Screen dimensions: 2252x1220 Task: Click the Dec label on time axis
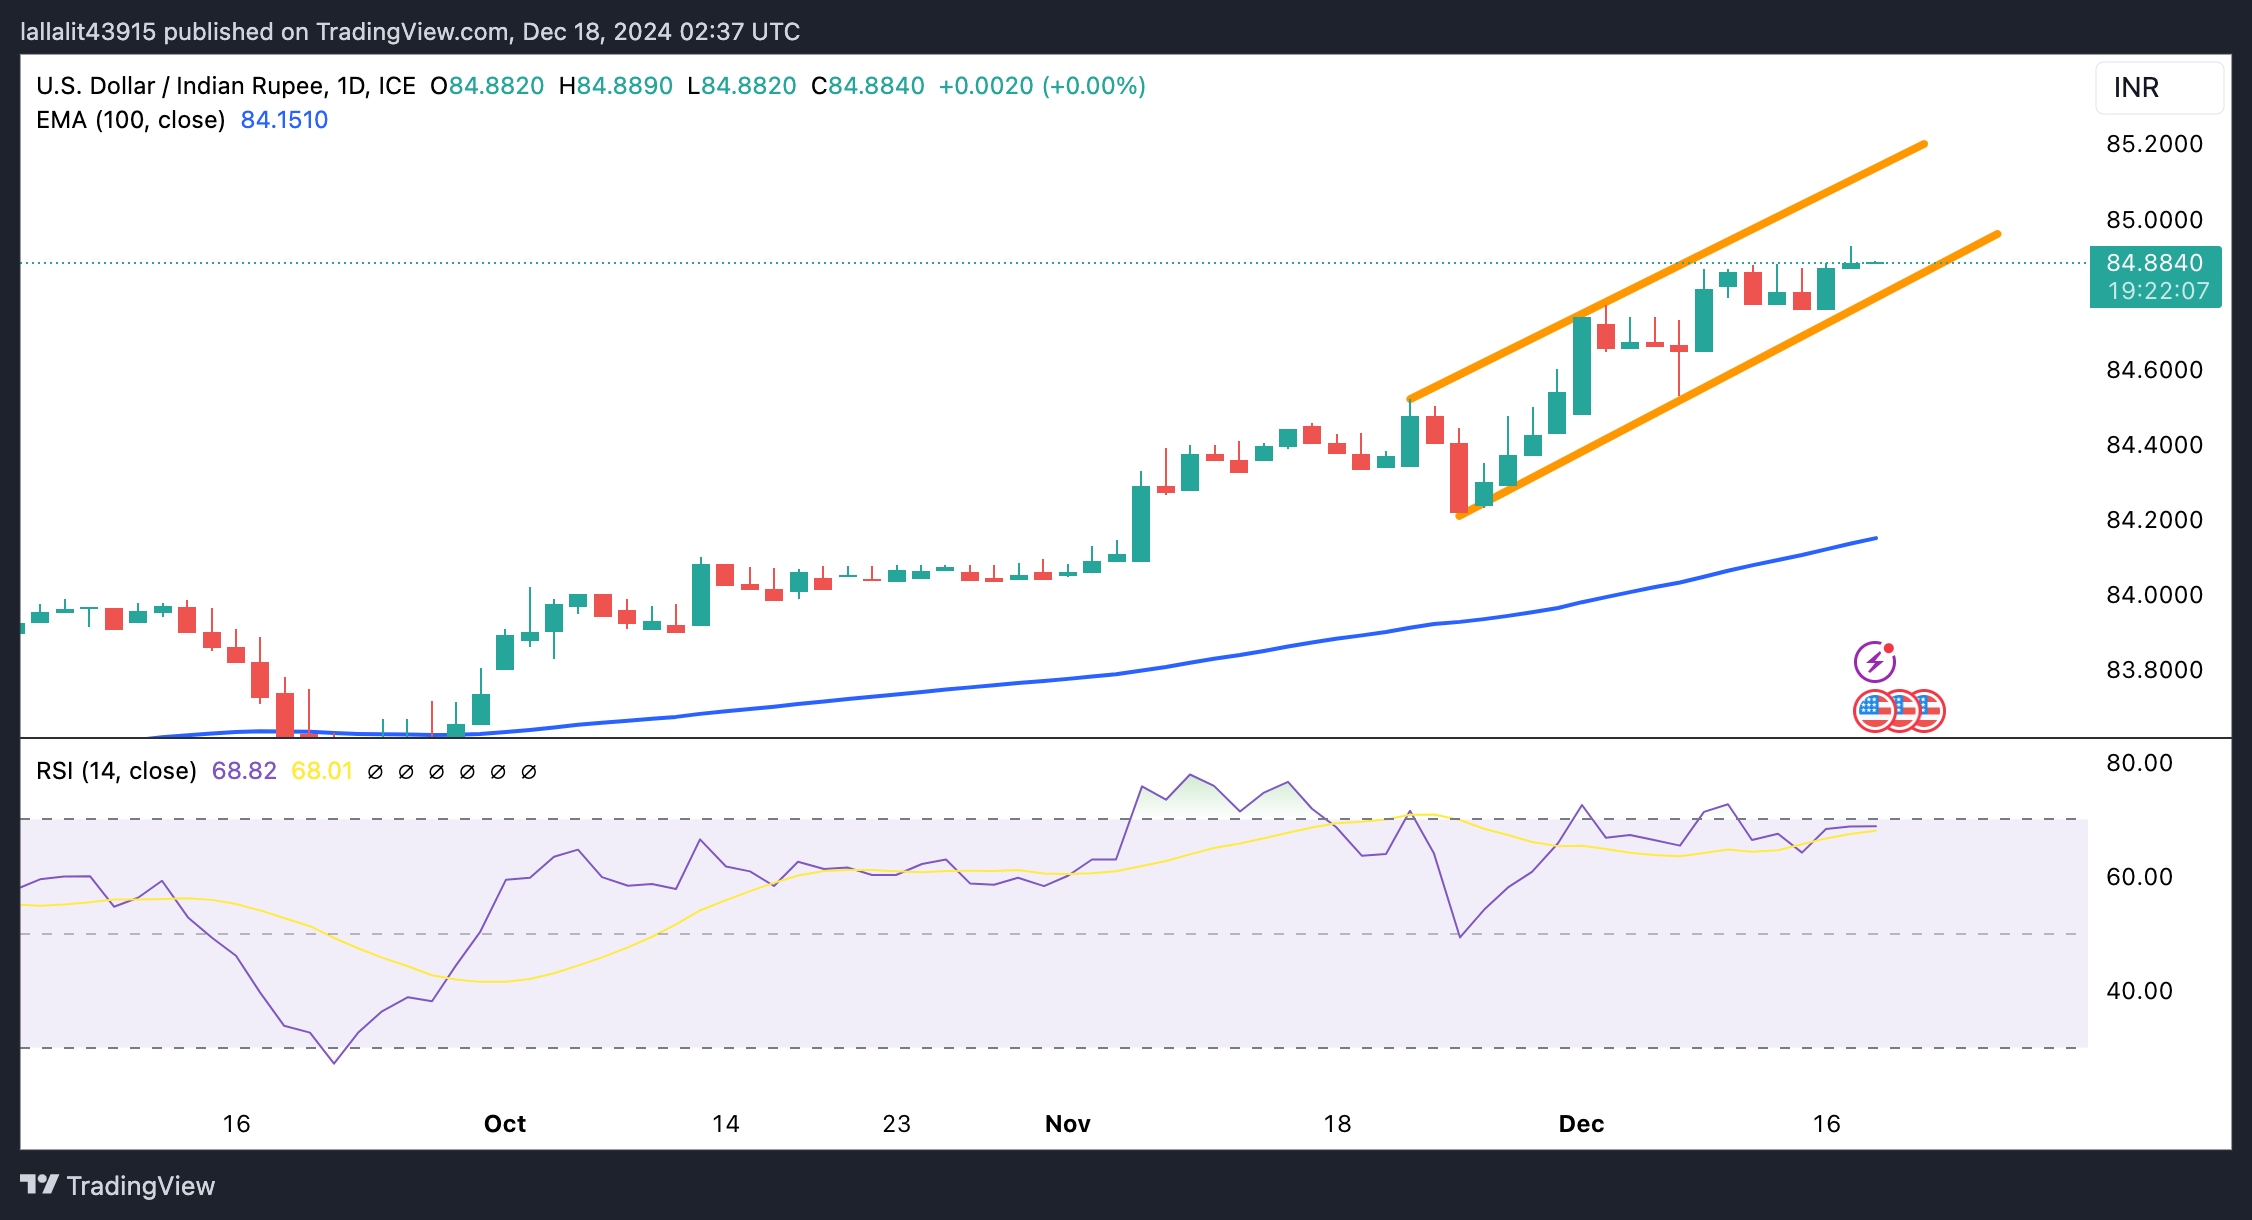[1580, 1124]
